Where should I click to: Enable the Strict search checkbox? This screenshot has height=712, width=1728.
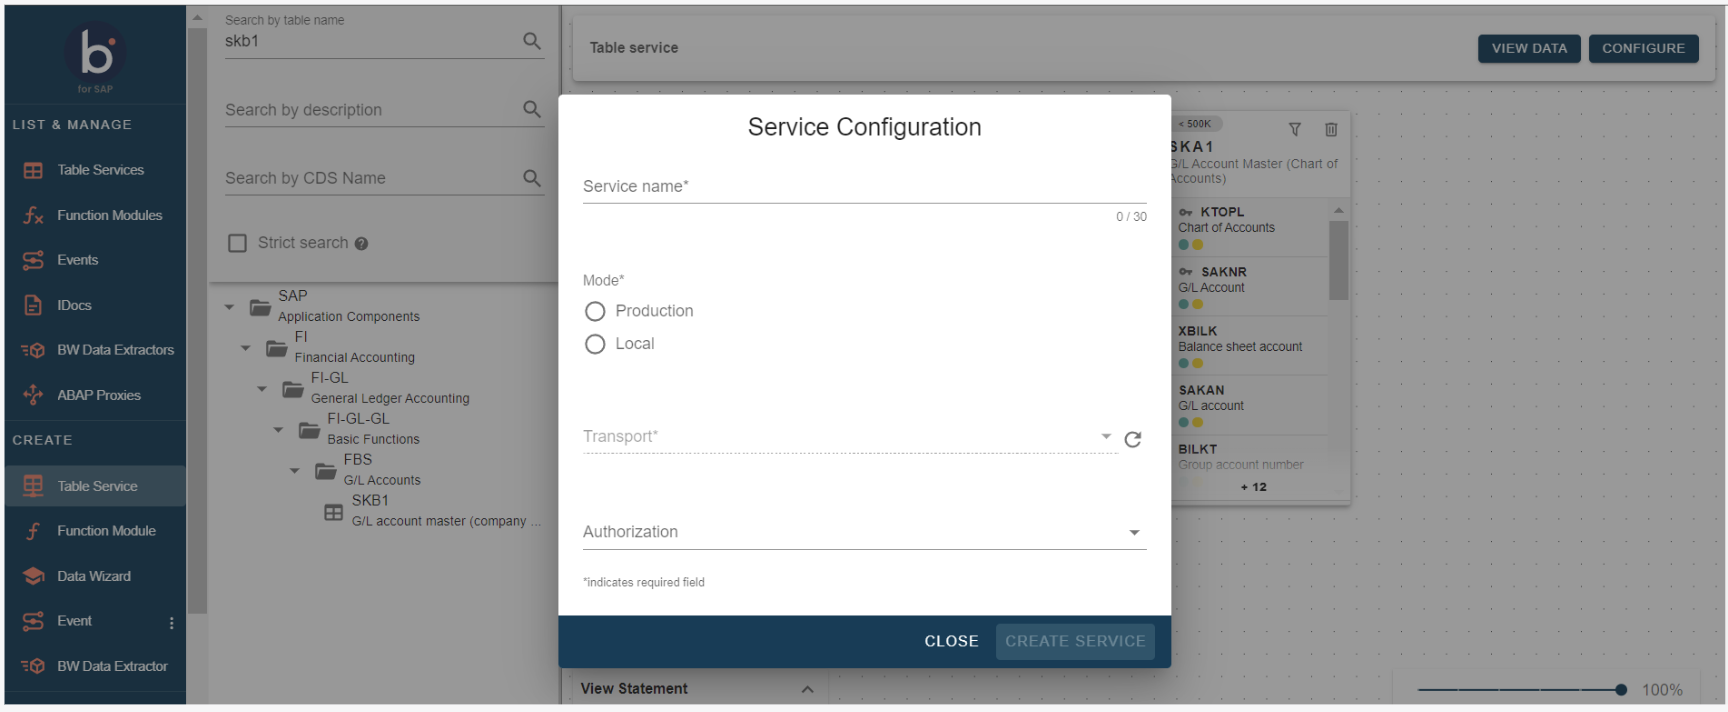(238, 243)
